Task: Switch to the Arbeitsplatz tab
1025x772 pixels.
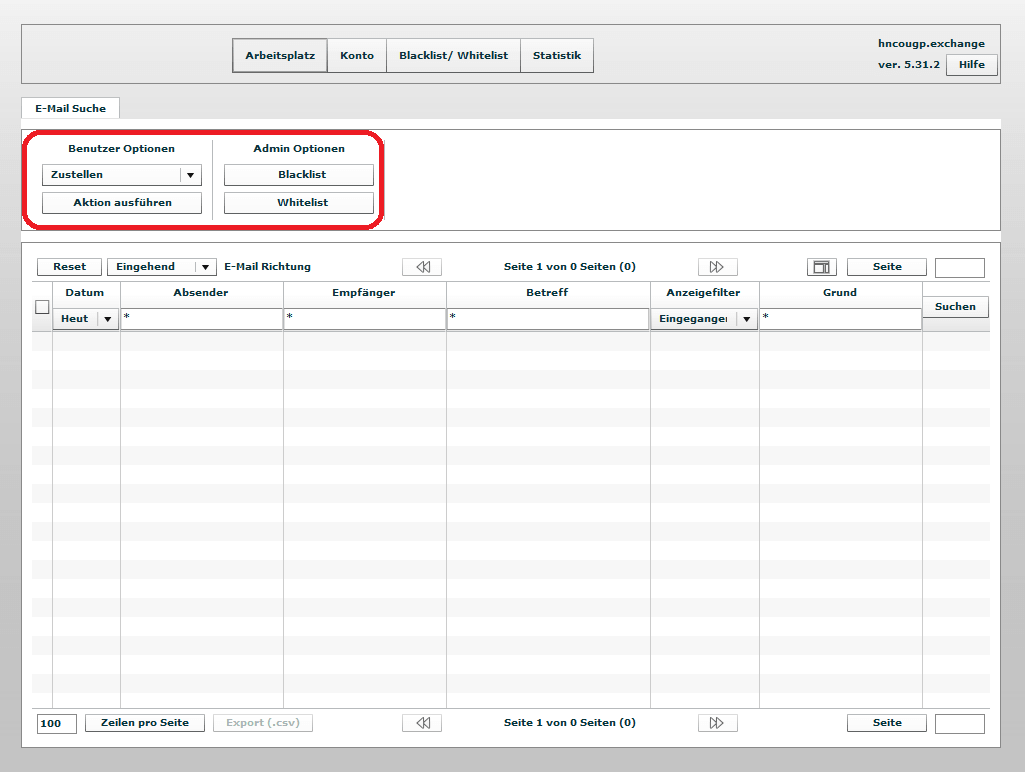Action: tap(280, 56)
